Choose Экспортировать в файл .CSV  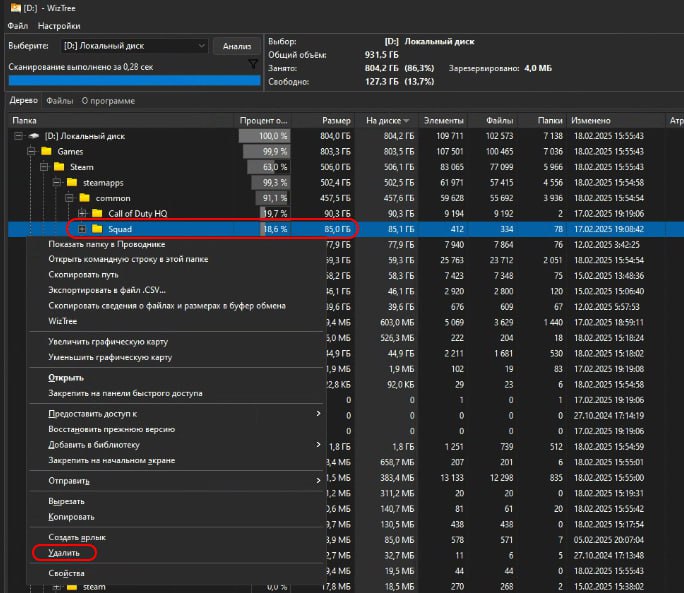point(107,290)
